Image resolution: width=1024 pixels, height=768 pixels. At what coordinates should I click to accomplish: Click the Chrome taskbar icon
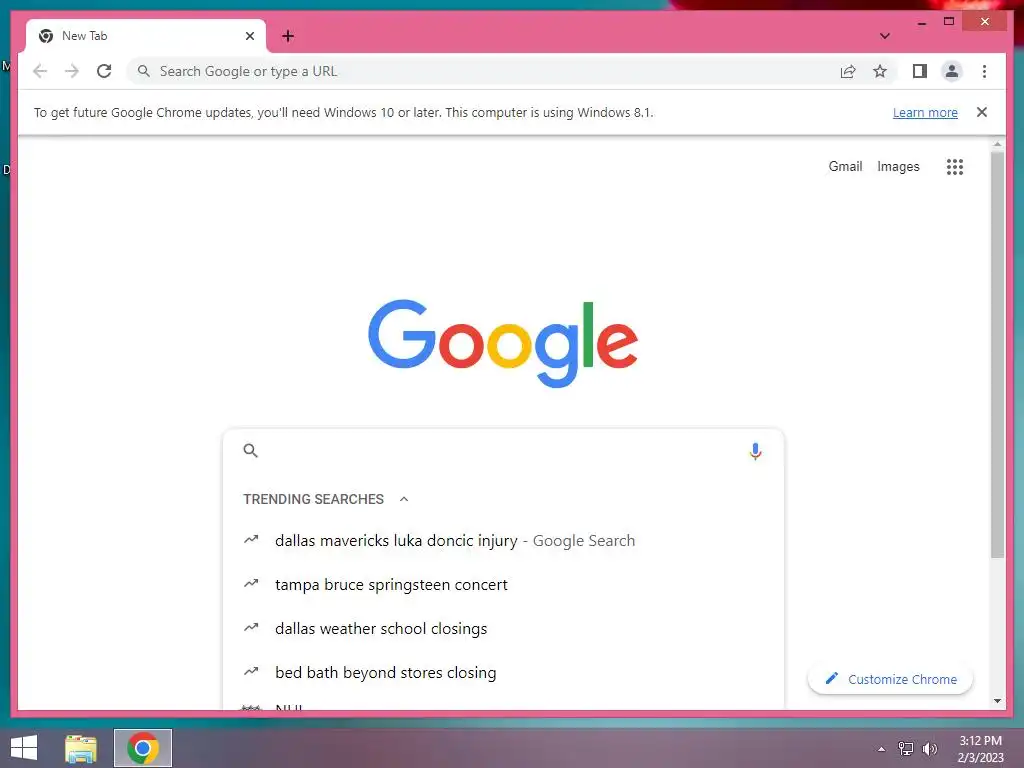tap(143, 748)
